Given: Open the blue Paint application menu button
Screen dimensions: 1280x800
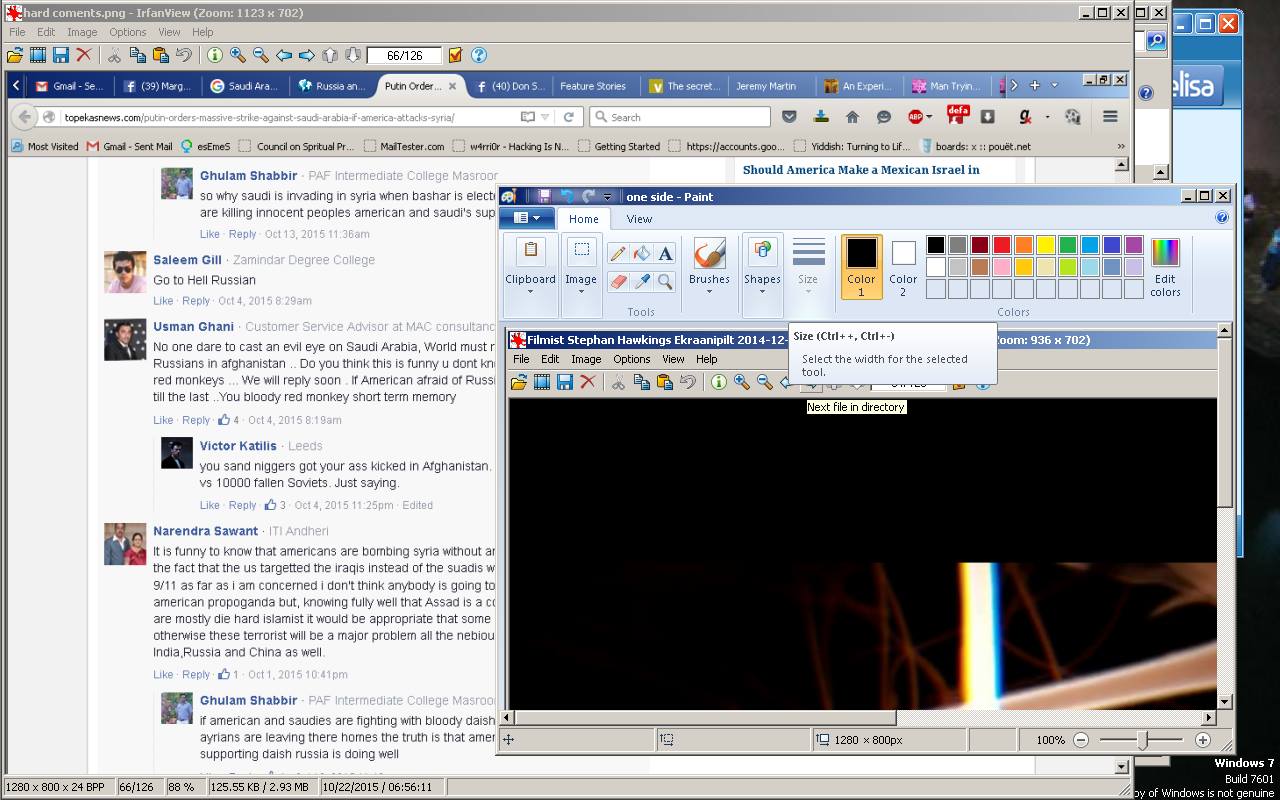Looking at the screenshot, I should coord(527,217).
